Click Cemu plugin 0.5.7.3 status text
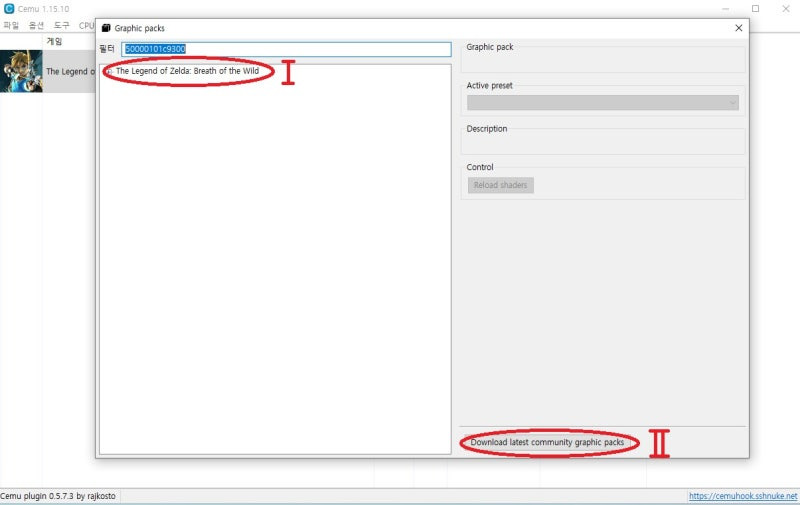The image size is (800, 505). [58, 496]
